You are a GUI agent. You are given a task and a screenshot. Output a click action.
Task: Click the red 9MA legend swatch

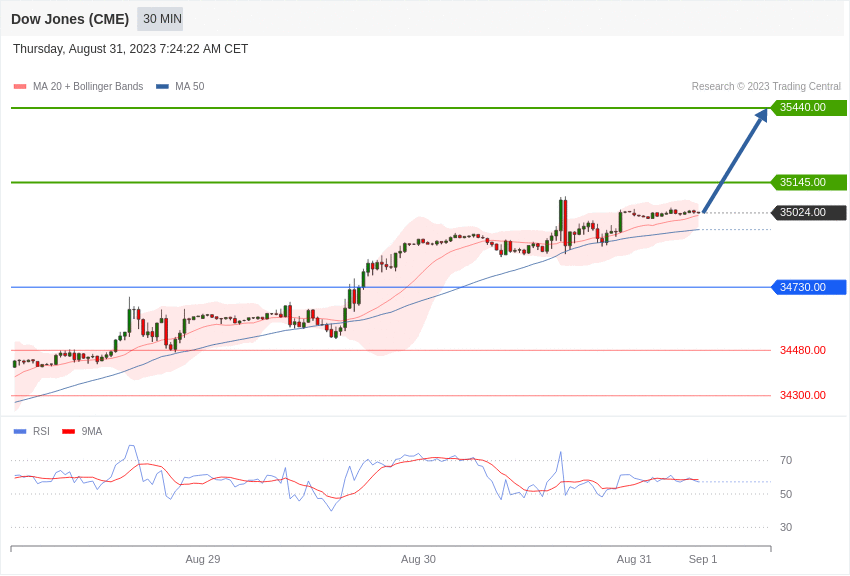pyautogui.click(x=69, y=431)
